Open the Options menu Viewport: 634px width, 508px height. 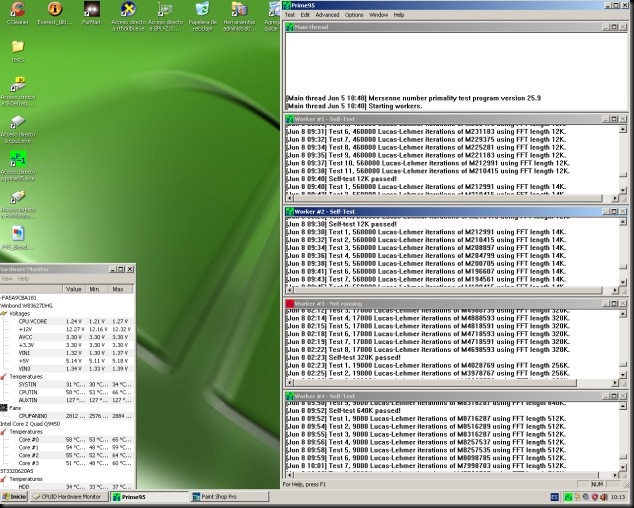(x=354, y=15)
